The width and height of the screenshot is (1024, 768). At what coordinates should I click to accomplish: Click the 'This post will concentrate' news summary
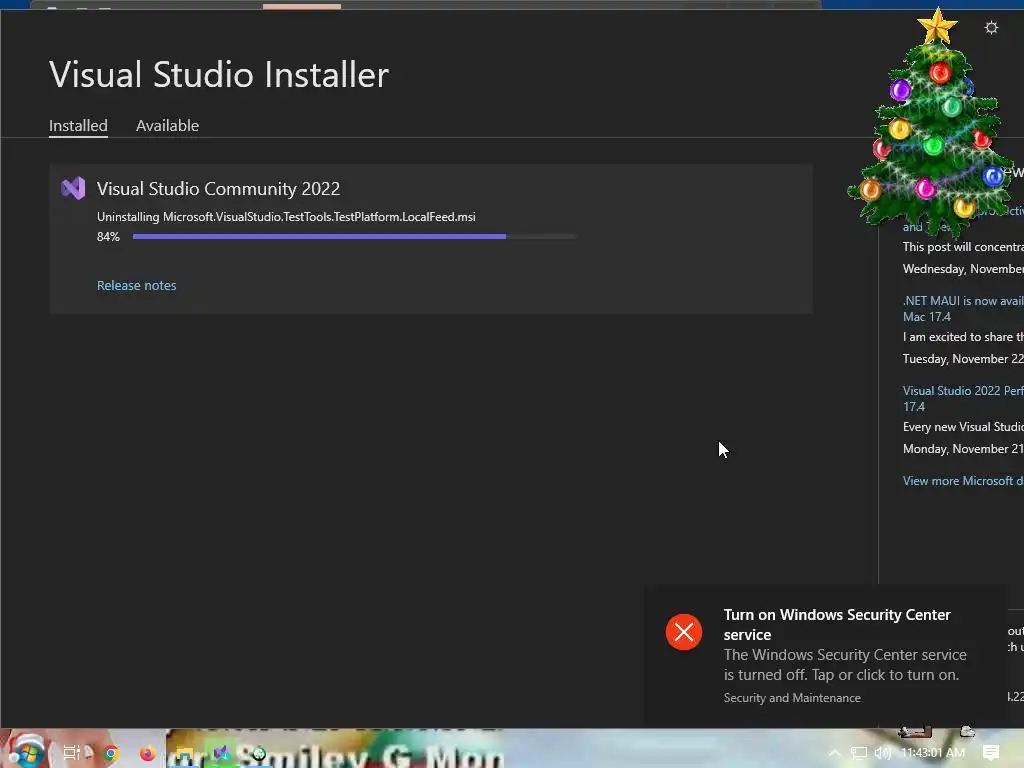(963, 247)
